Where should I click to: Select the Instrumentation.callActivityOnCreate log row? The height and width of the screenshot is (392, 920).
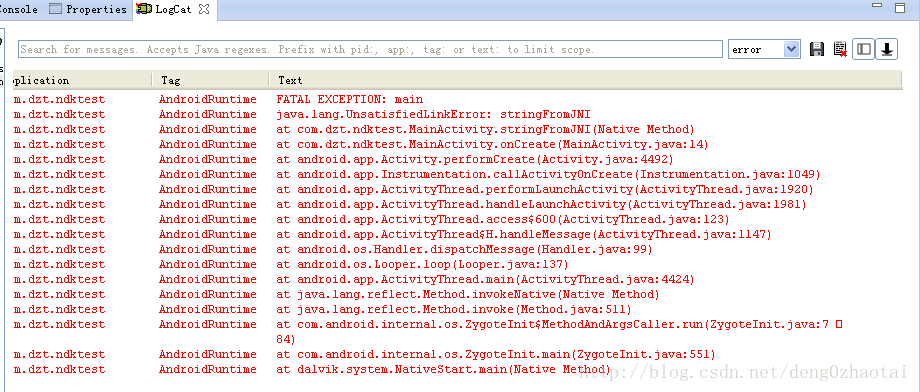click(458, 174)
